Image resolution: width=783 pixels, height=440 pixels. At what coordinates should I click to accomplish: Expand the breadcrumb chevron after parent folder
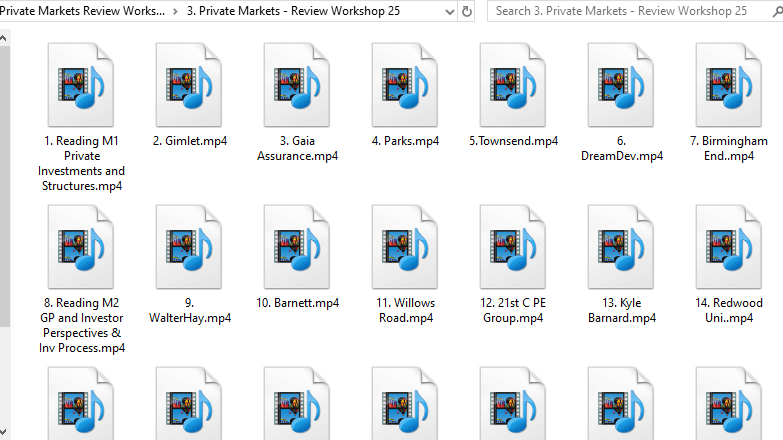tap(176, 11)
